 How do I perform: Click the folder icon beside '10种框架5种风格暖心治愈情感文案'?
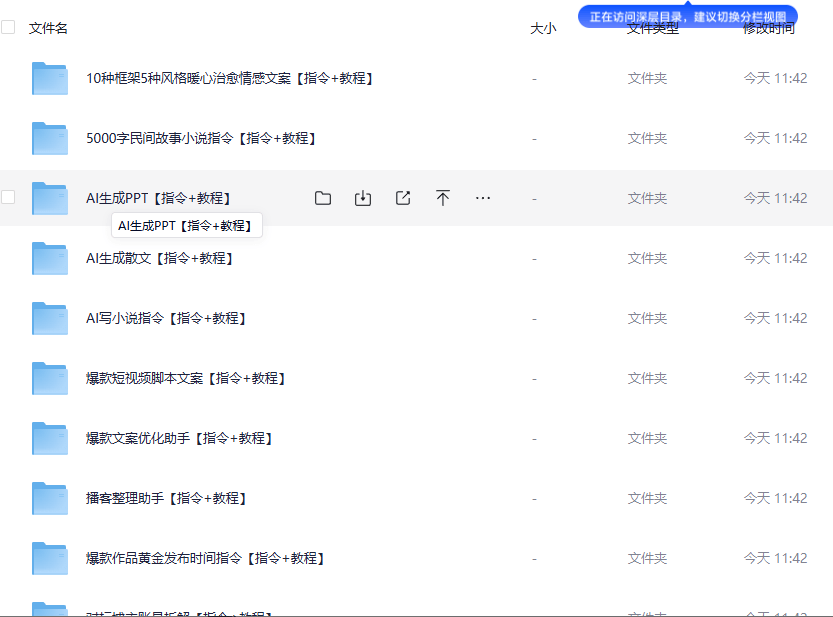pyautogui.click(x=49, y=78)
